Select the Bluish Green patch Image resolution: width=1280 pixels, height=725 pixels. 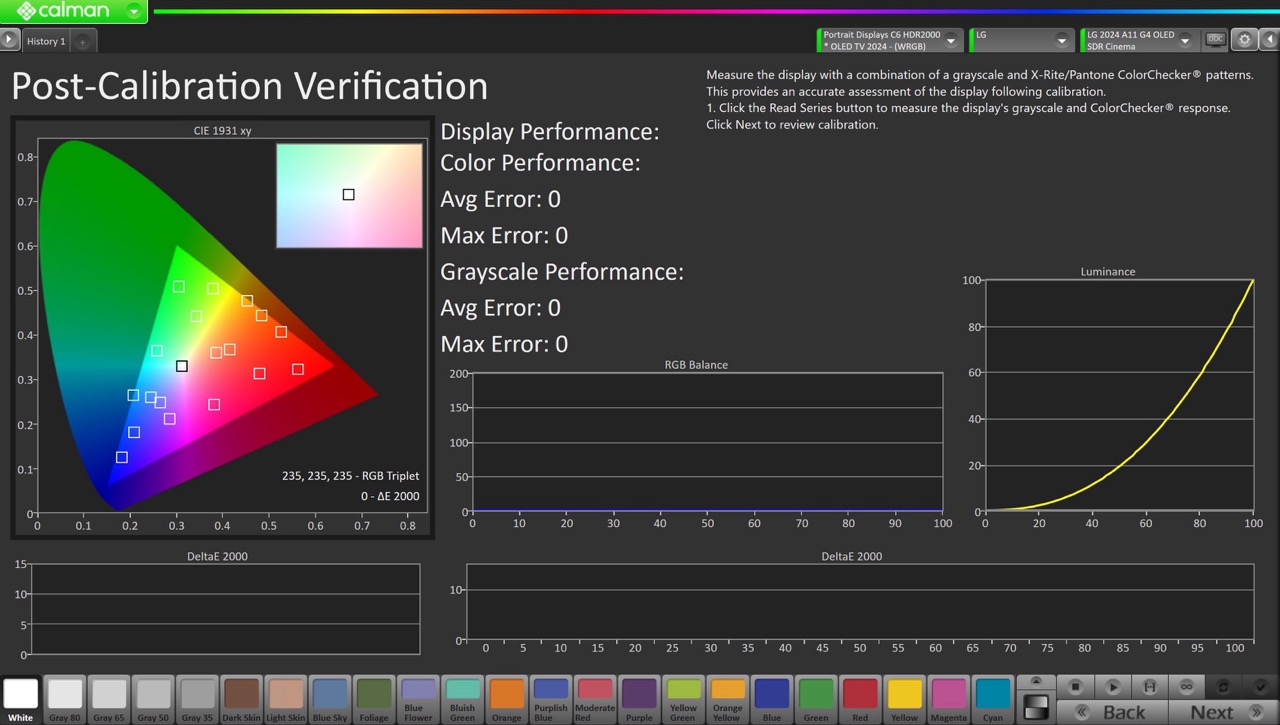coord(462,699)
